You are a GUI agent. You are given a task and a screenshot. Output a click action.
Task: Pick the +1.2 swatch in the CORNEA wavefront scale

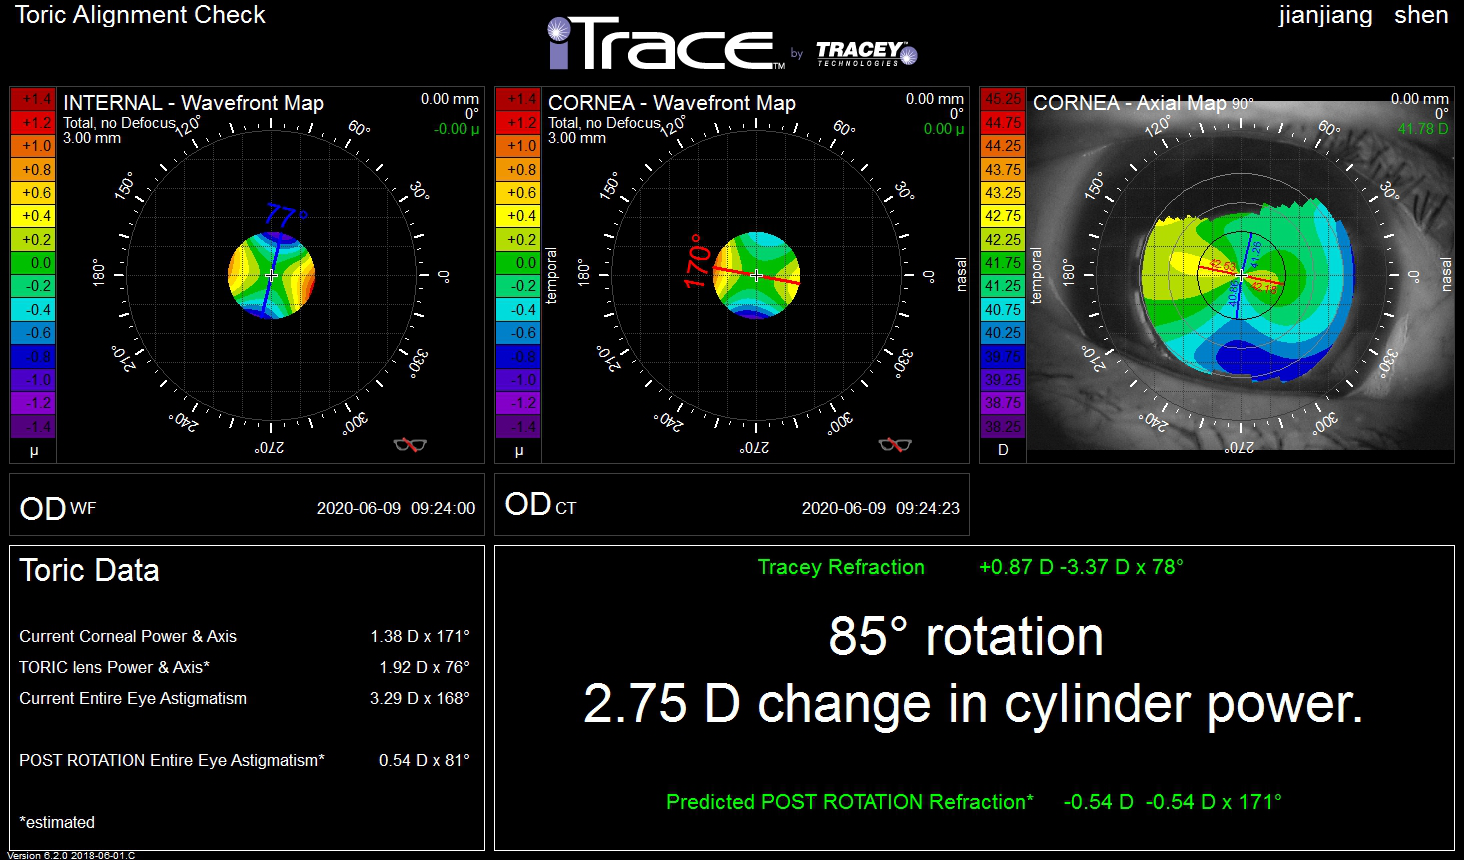[x=518, y=122]
